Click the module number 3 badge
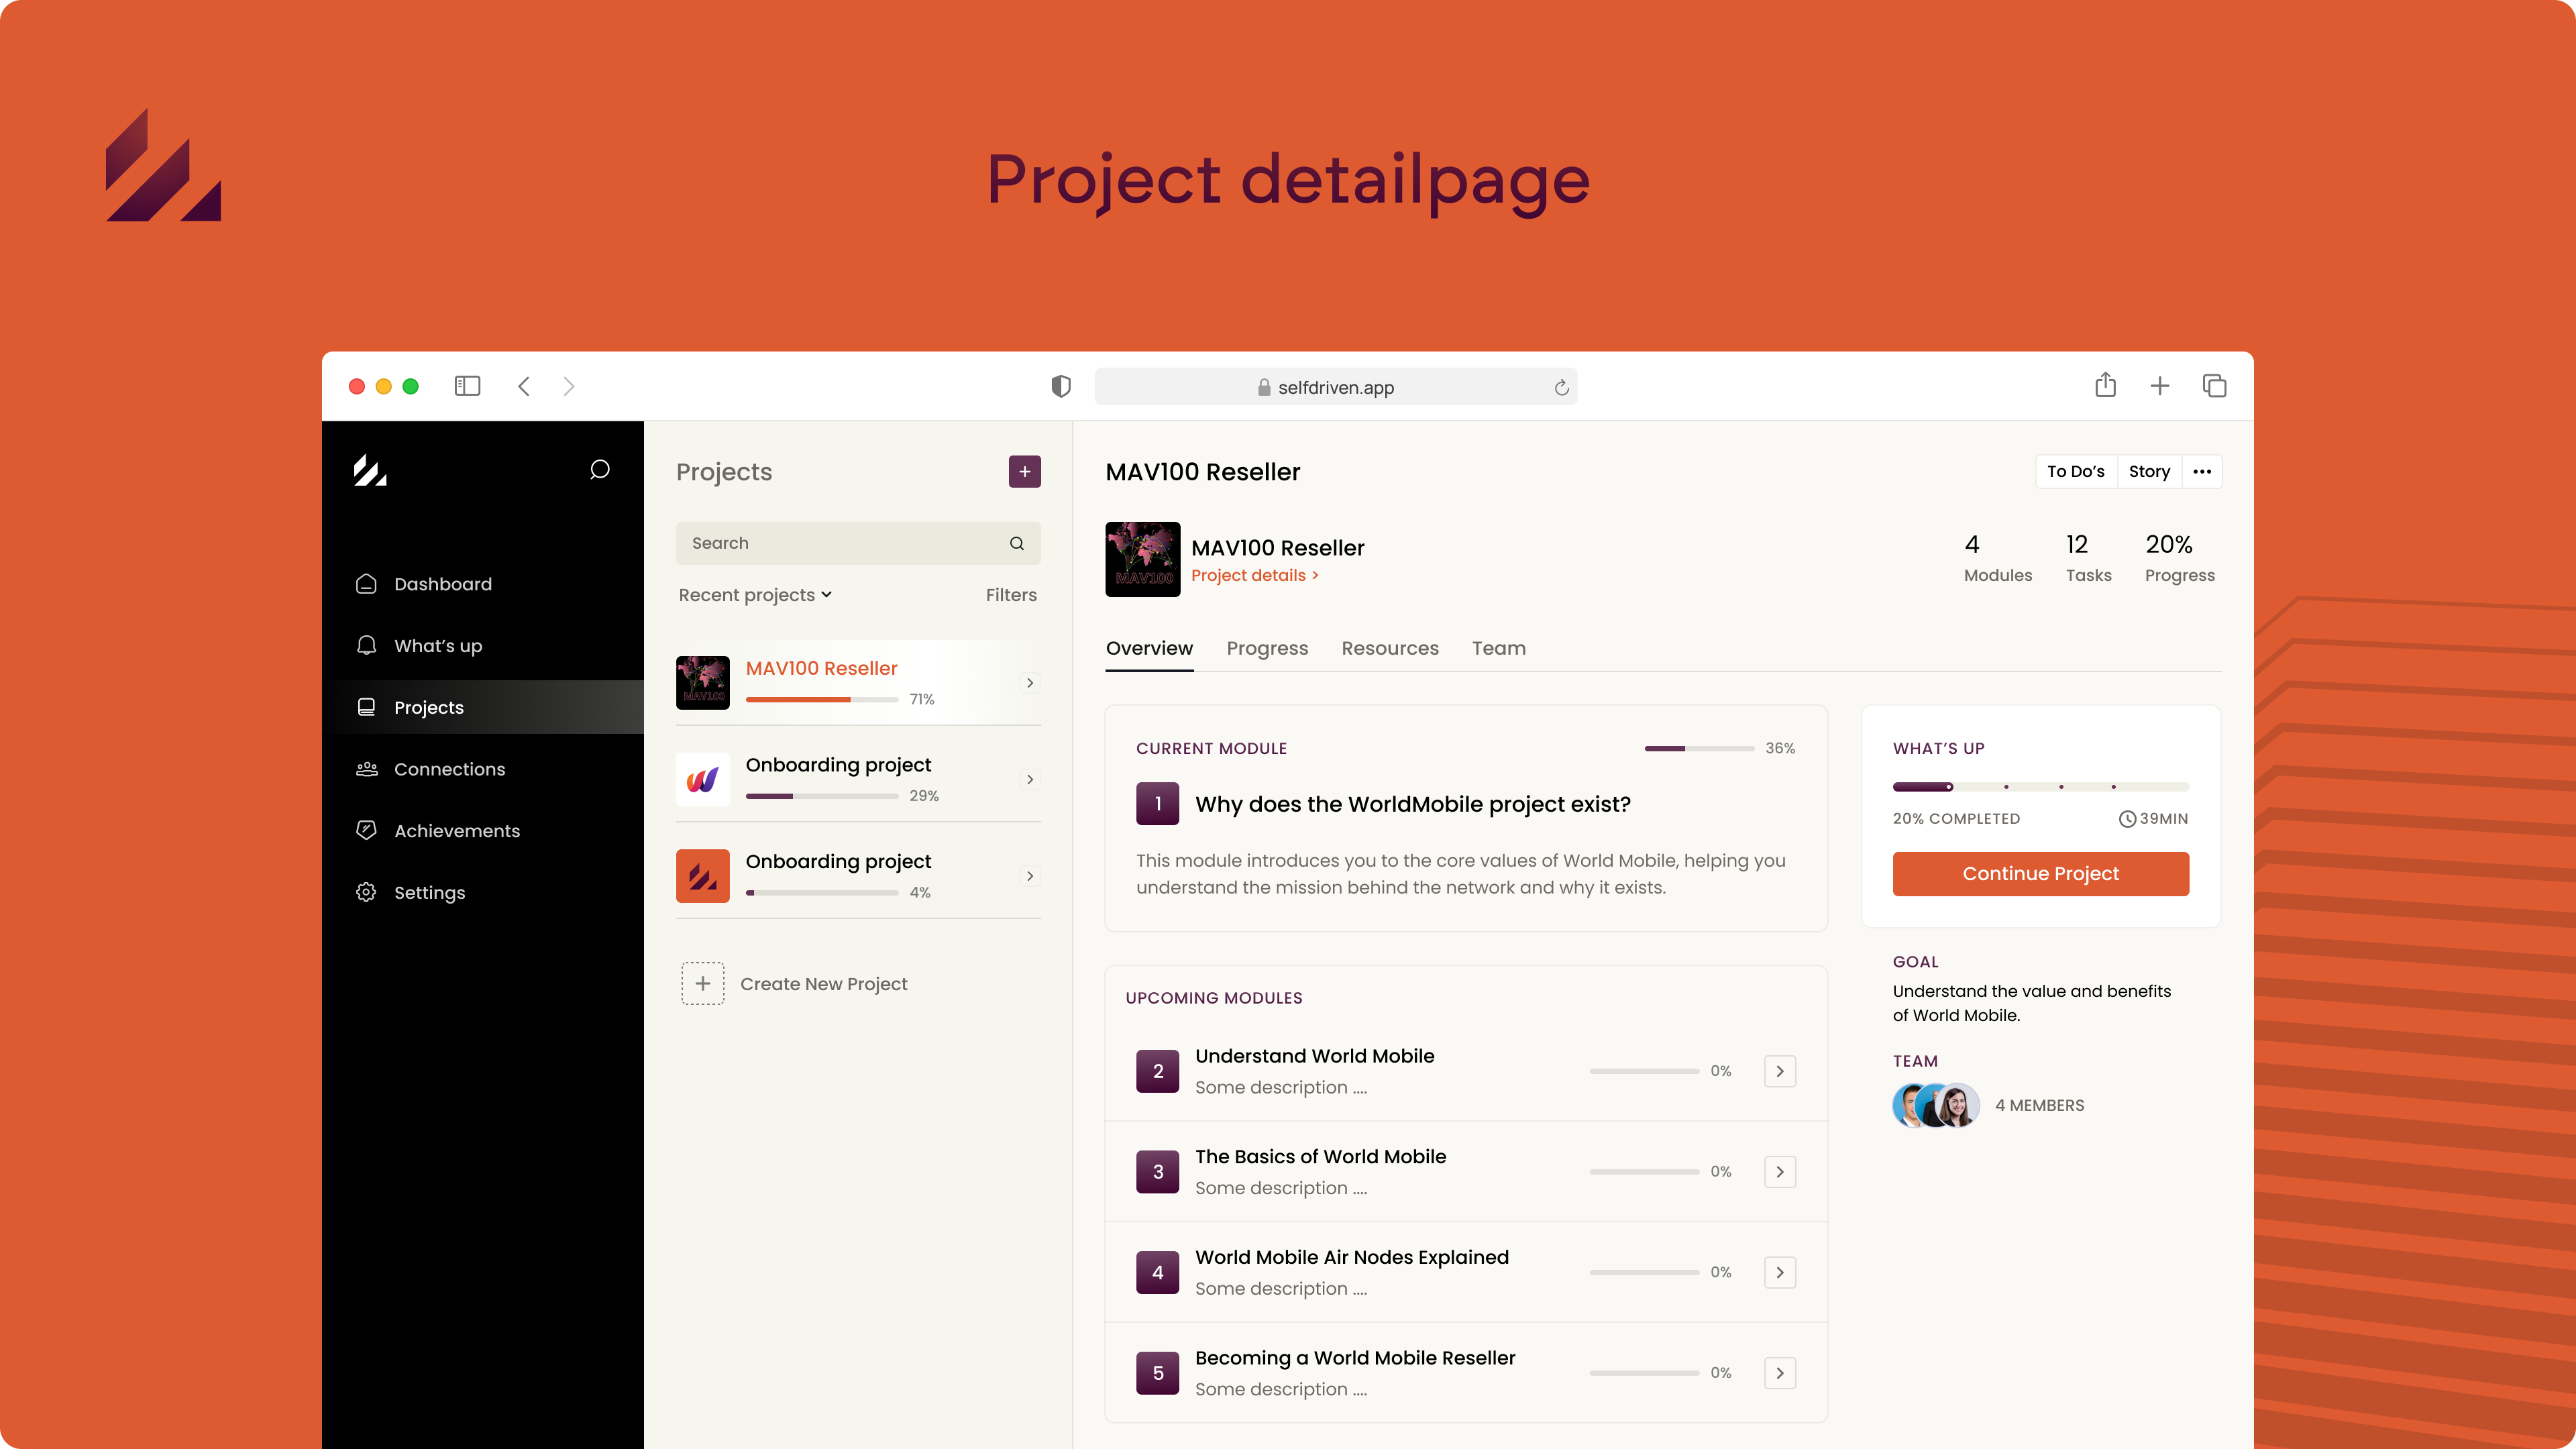 tap(1158, 1172)
